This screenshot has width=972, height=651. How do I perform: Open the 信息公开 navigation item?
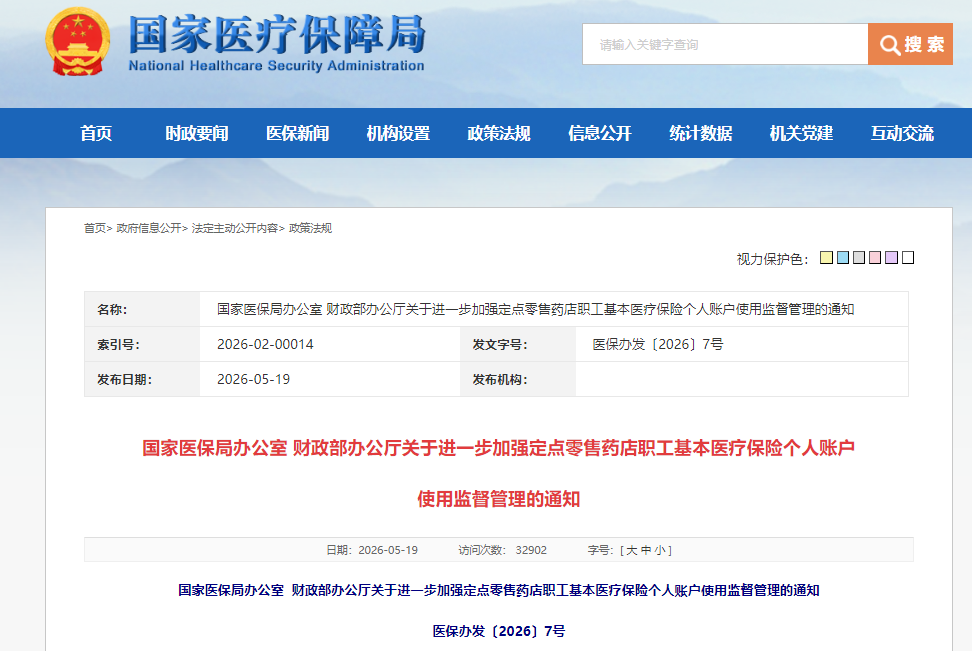599,133
